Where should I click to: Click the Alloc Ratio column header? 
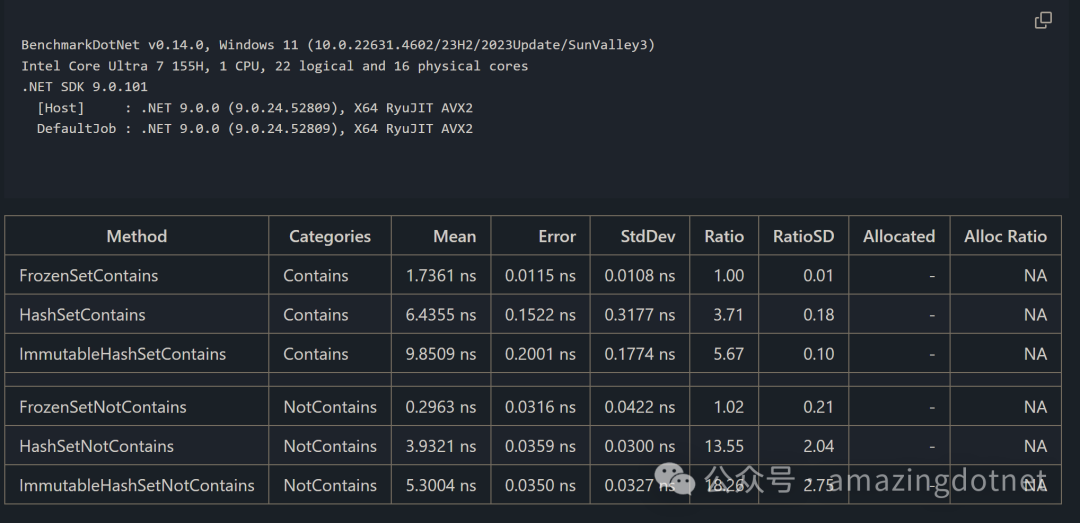(1005, 236)
